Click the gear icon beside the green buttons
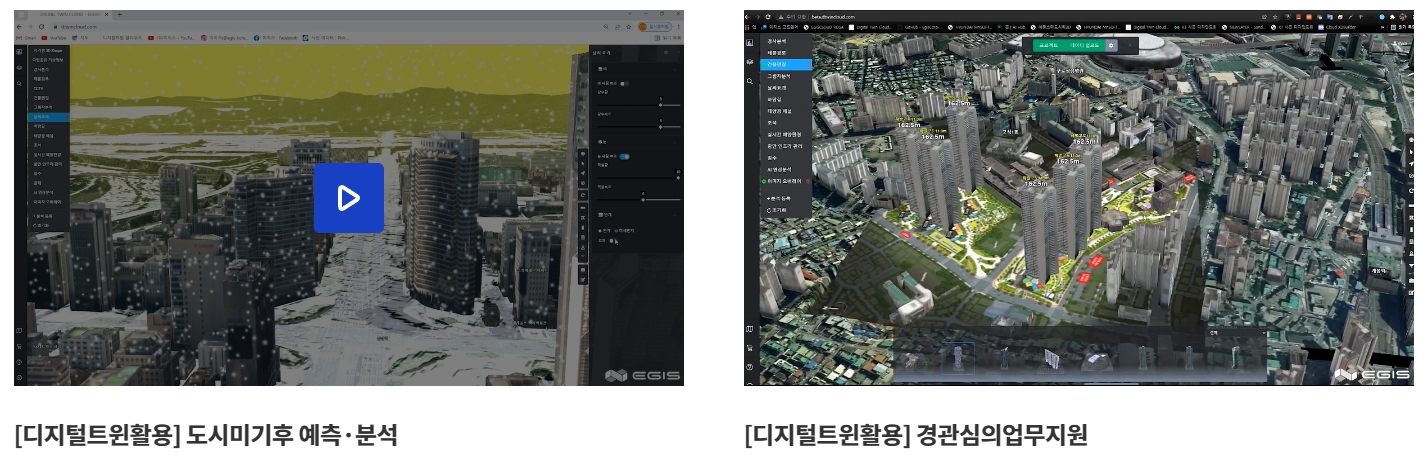Image resolution: width=1426 pixels, height=460 pixels. pos(1111,45)
